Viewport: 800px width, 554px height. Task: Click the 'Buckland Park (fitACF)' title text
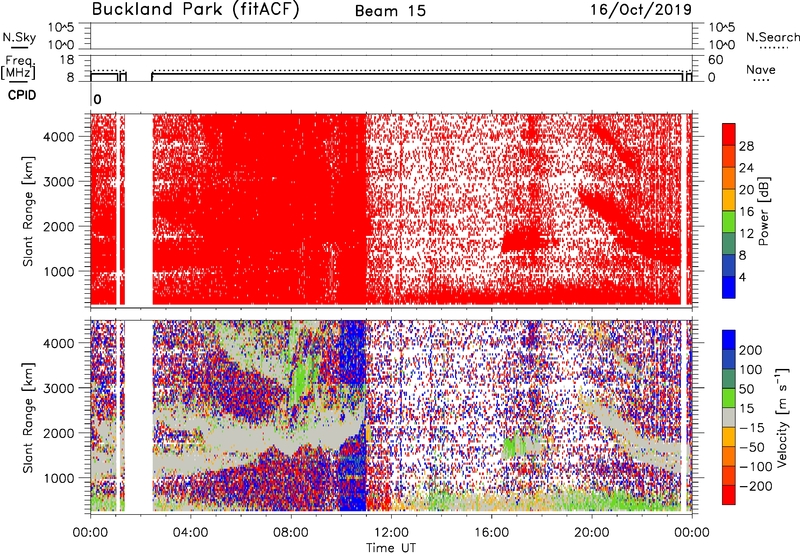click(x=195, y=10)
